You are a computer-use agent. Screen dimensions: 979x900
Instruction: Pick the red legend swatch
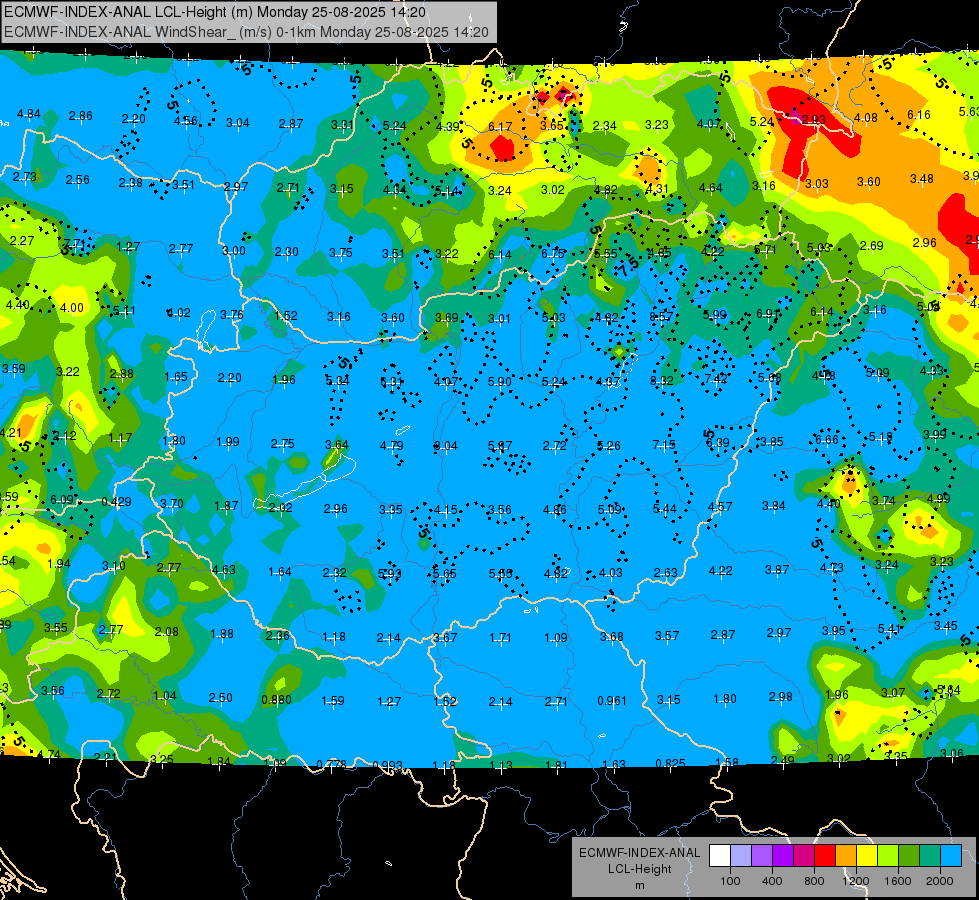click(x=825, y=856)
